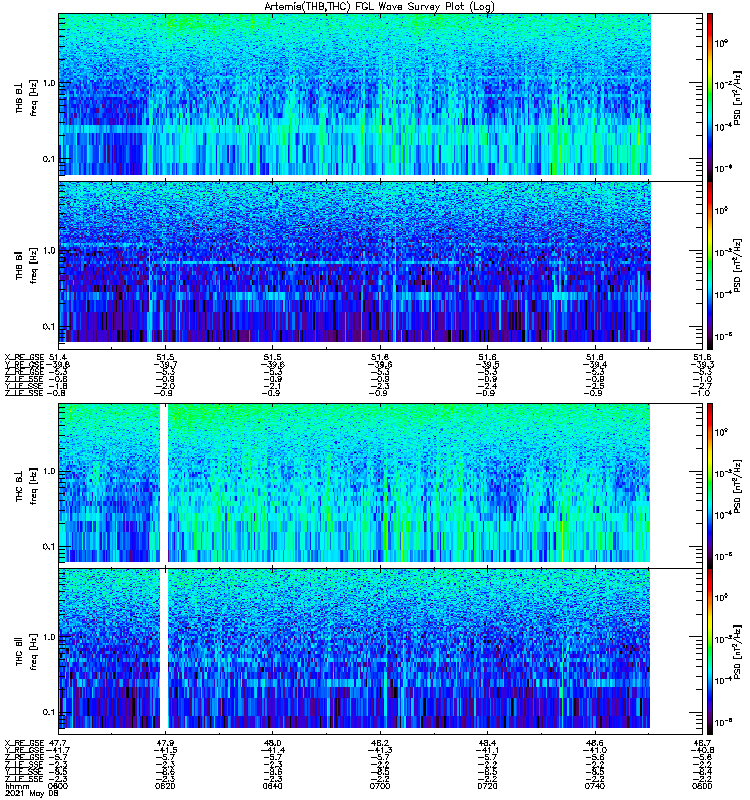The height and width of the screenshot is (800, 750).
Task: Click the plot title 'Artemis(THB,THC) FGL Wave Survey Plot (Log)'
Action: (x=379, y=6)
